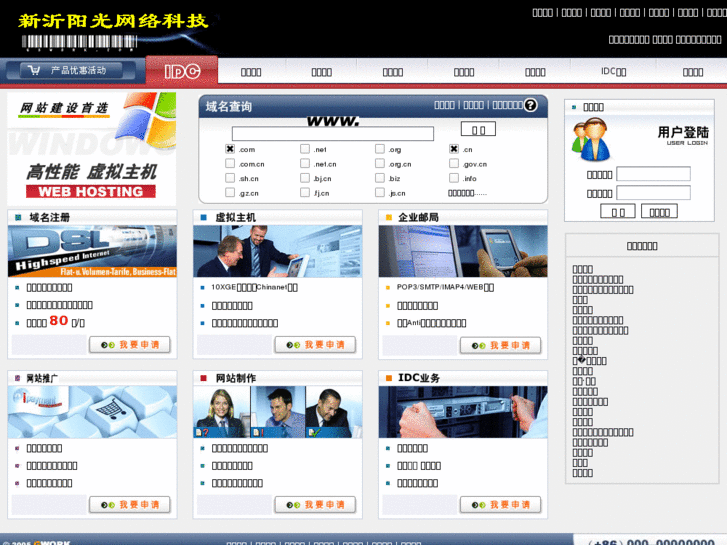Check the .org.cn domain checkbox
This screenshot has height=545, width=727.
[380, 163]
